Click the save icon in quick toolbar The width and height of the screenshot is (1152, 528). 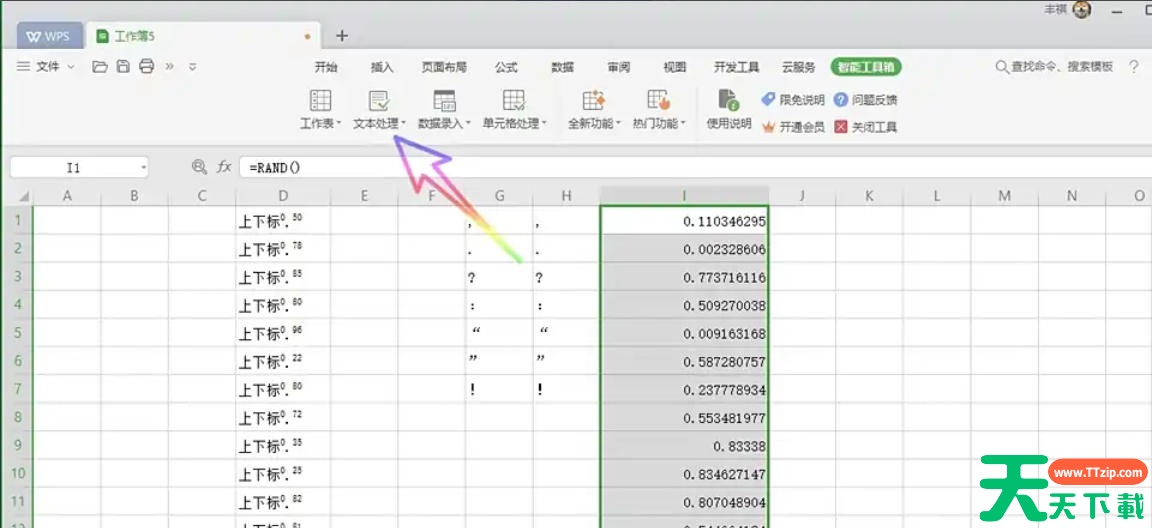[123, 67]
